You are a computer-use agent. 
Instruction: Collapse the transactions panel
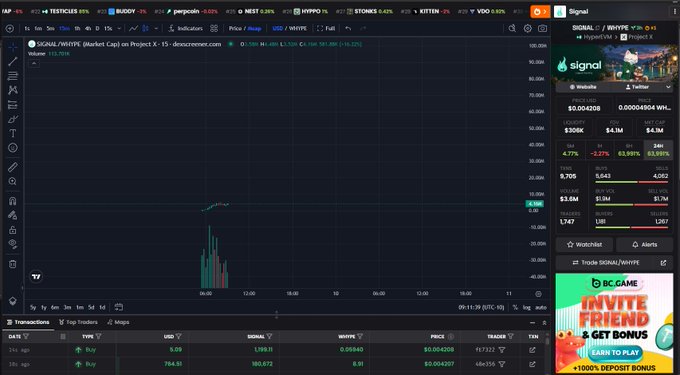[x=533, y=323]
